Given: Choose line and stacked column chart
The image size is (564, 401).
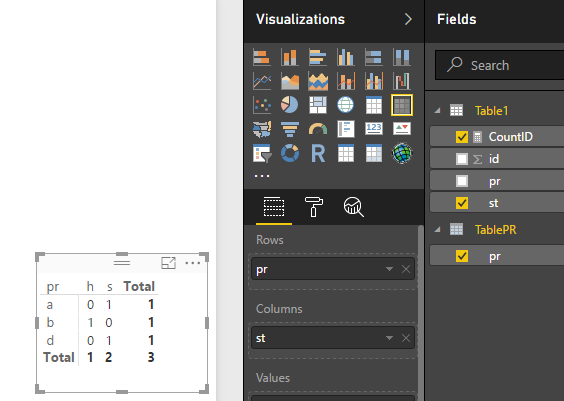Looking at the screenshot, I should click(346, 81).
